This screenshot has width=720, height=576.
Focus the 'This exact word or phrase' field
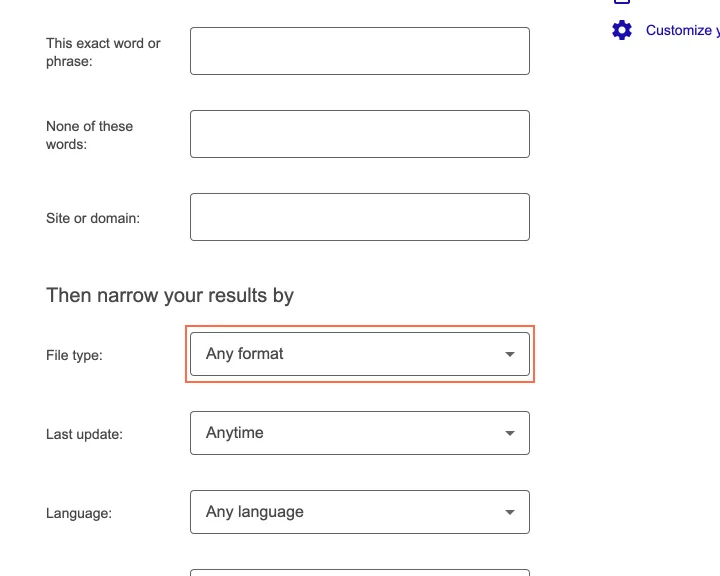coord(360,51)
